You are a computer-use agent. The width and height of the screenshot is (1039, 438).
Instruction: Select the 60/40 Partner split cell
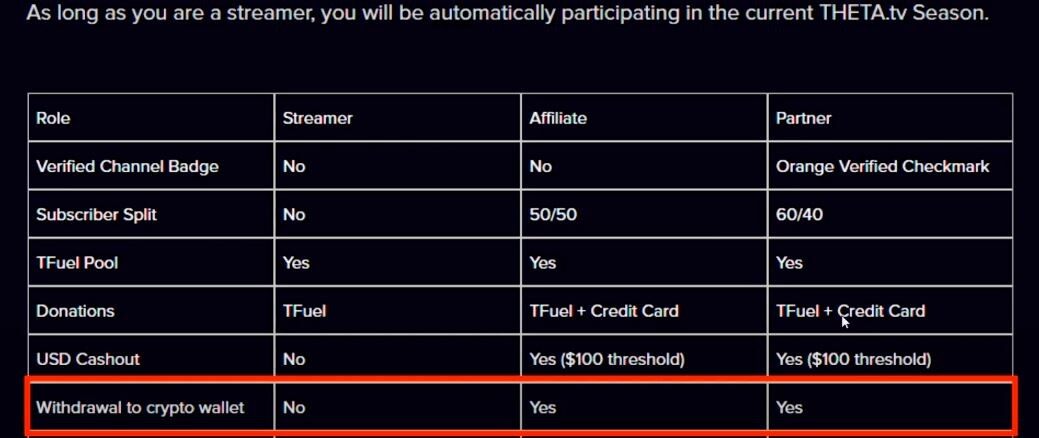point(890,214)
